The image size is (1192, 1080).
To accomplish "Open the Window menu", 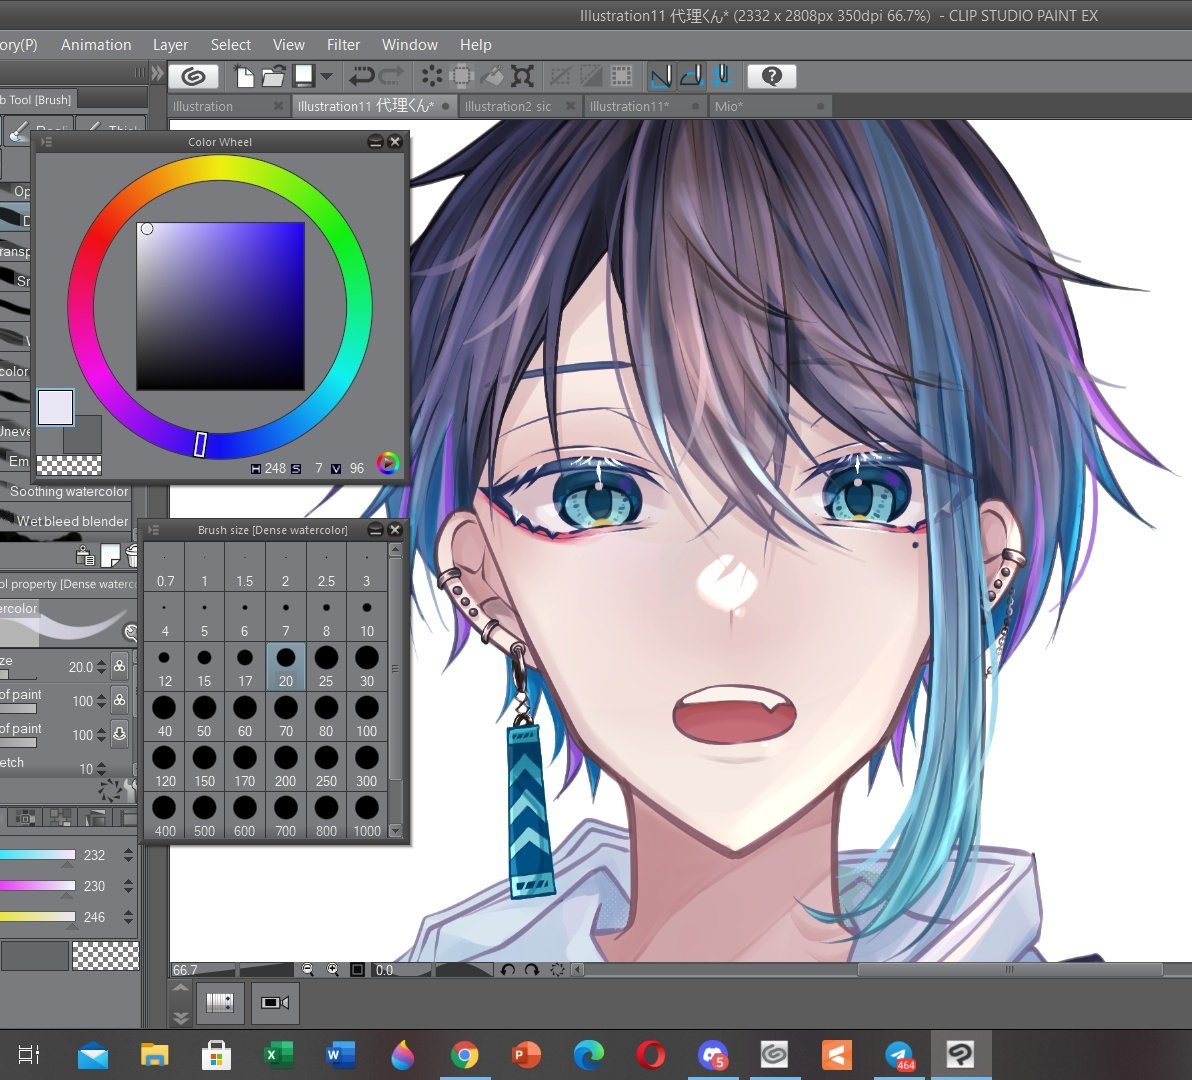I will point(410,45).
